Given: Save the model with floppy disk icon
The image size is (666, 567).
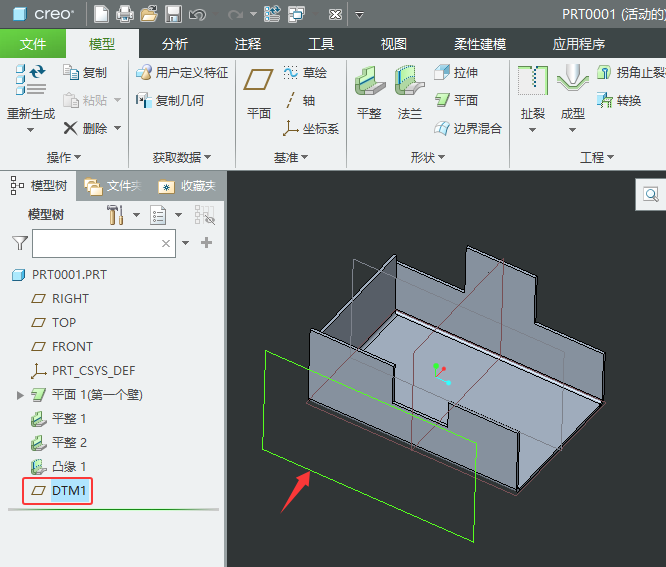Looking at the screenshot, I should point(173,14).
